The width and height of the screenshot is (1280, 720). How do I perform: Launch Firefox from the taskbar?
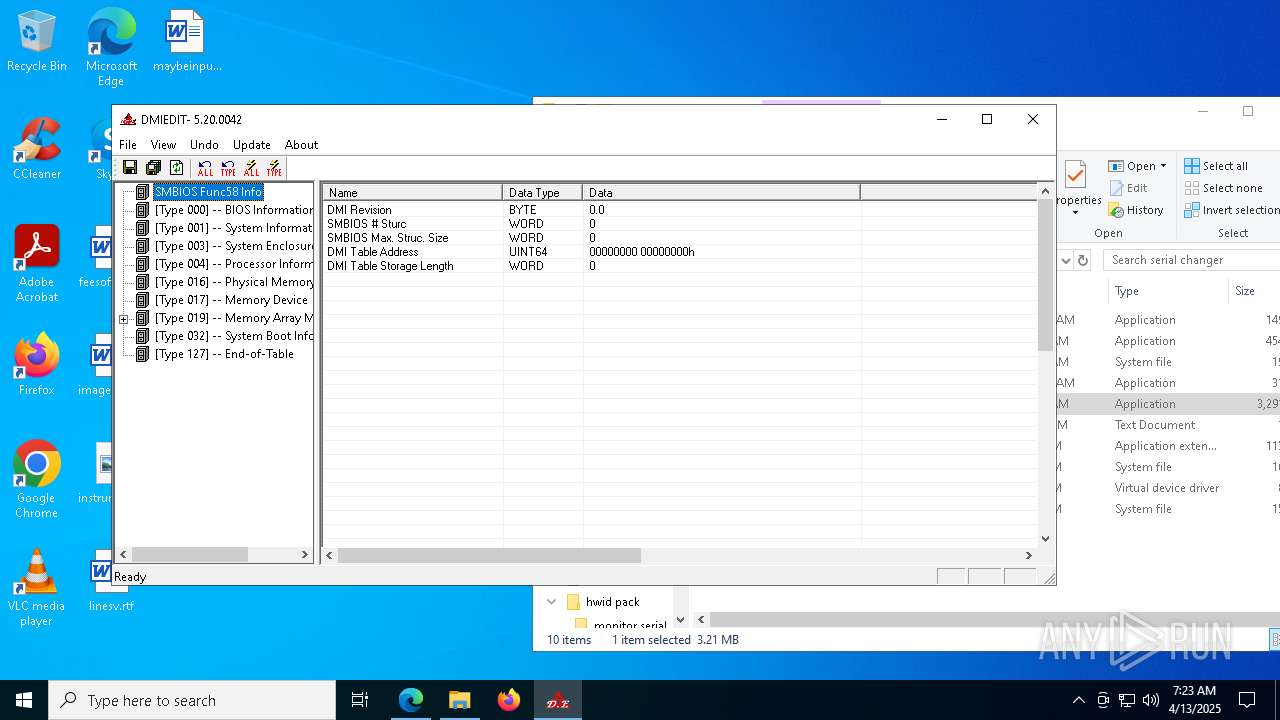[x=509, y=700]
